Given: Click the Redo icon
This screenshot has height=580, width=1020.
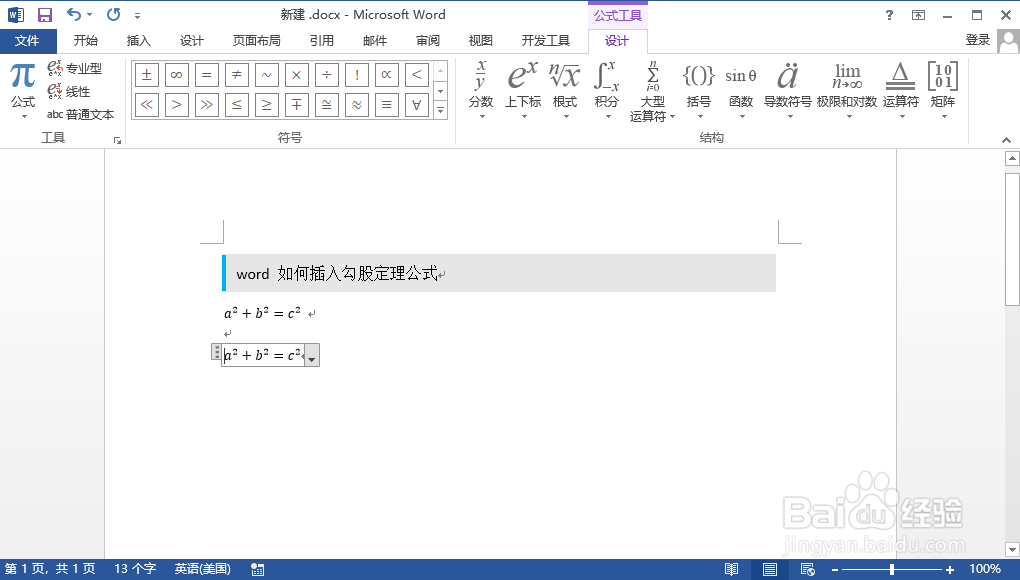Looking at the screenshot, I should click(114, 14).
